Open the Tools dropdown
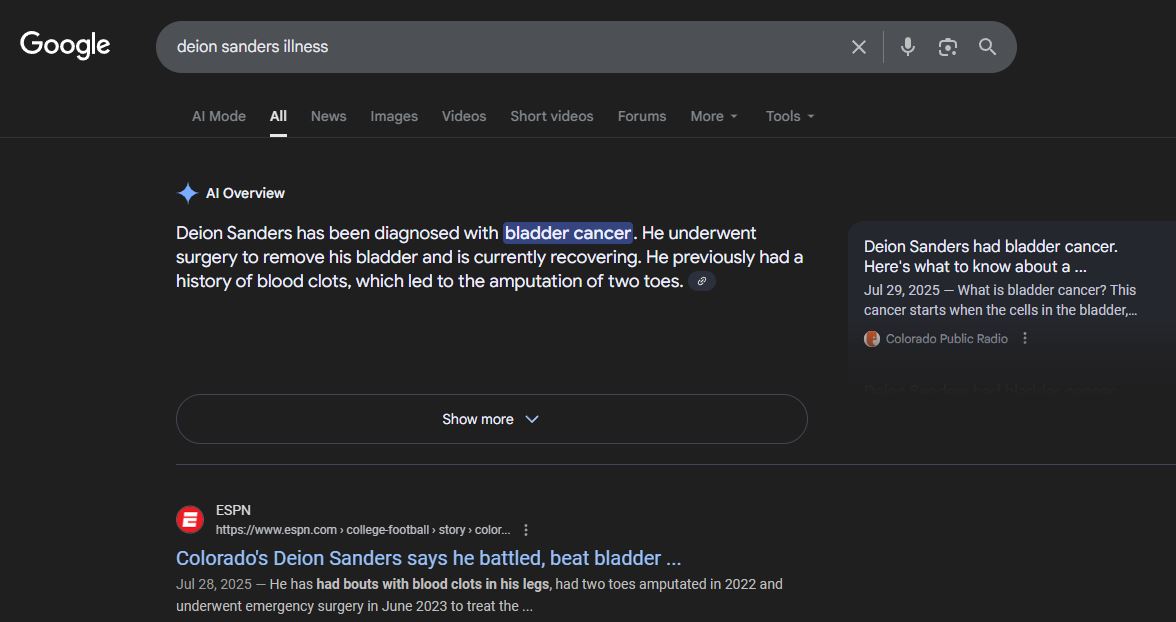The image size is (1176, 622). click(x=790, y=116)
